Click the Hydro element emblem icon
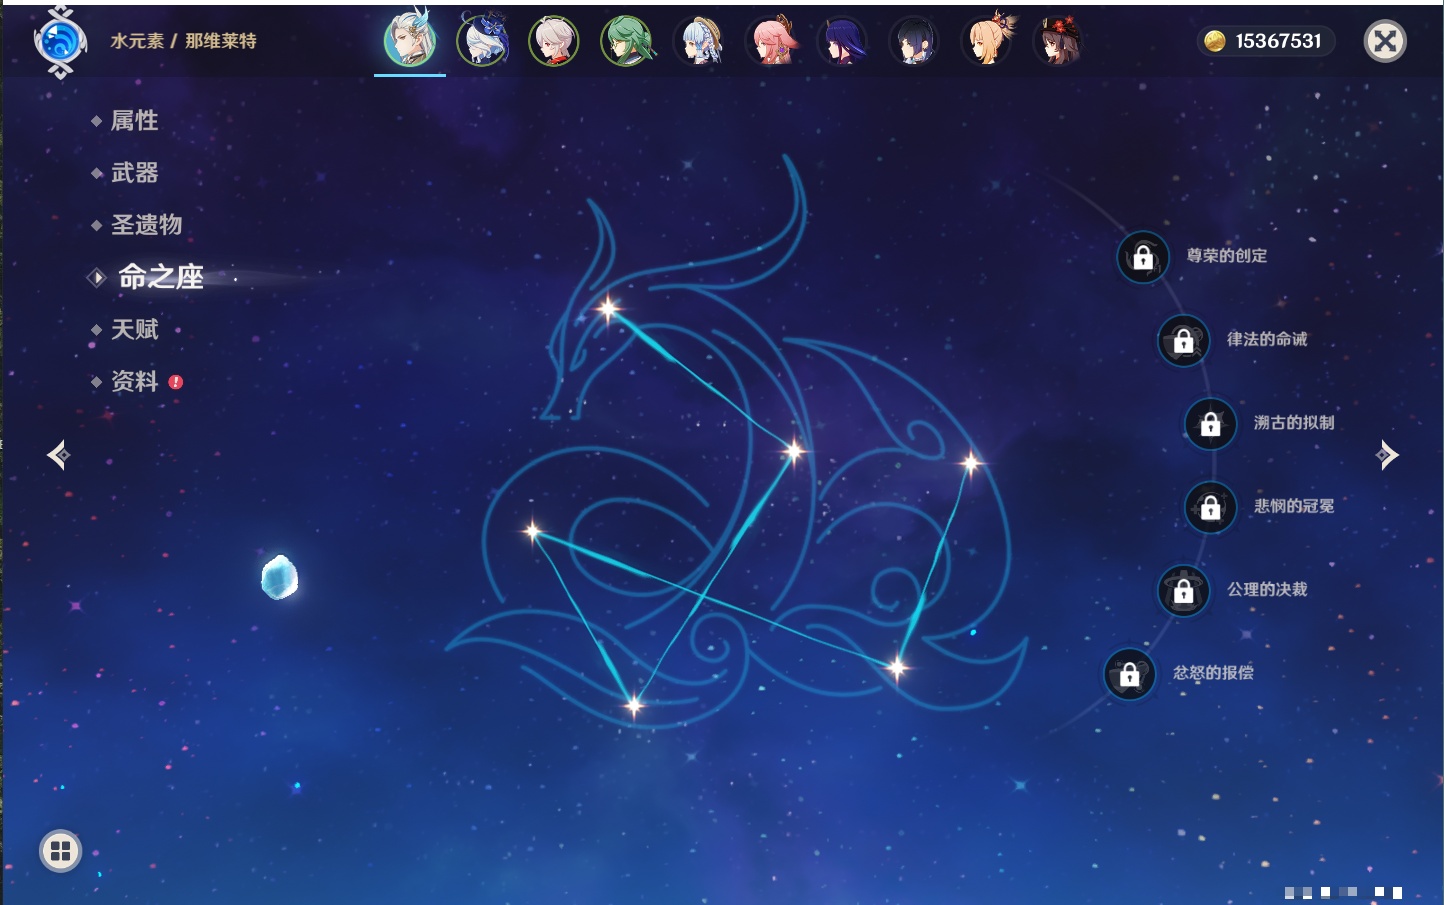This screenshot has width=1444, height=905. 59,42
